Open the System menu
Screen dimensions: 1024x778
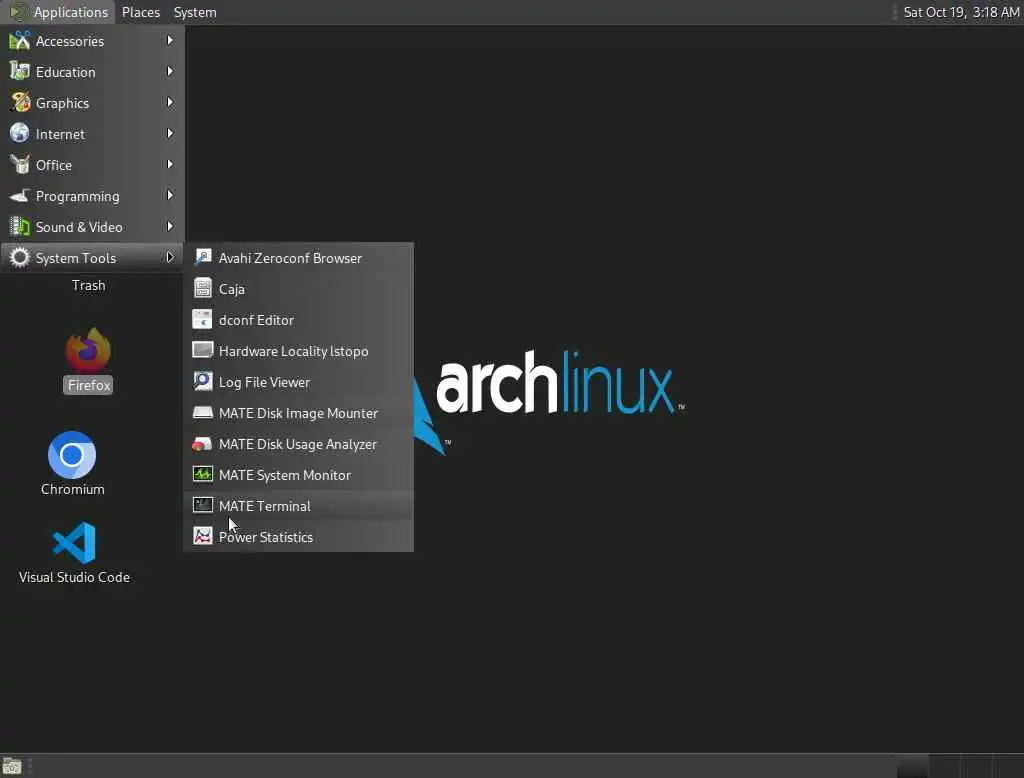[195, 12]
